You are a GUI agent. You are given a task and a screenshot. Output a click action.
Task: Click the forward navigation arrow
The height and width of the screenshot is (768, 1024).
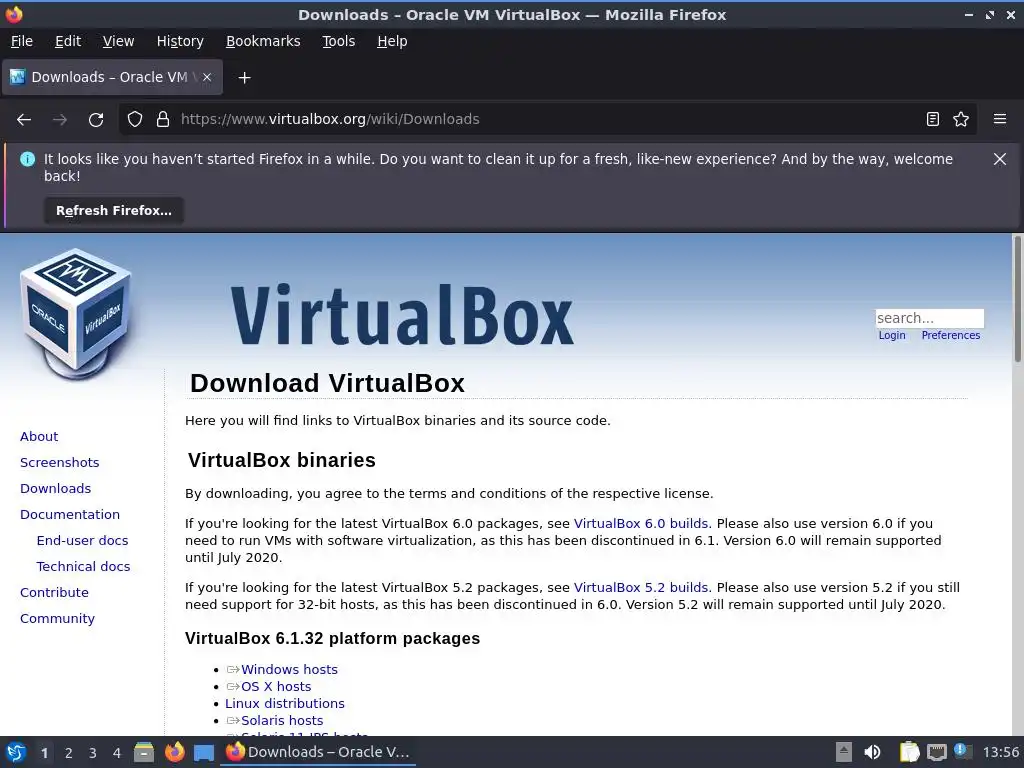tap(60, 120)
